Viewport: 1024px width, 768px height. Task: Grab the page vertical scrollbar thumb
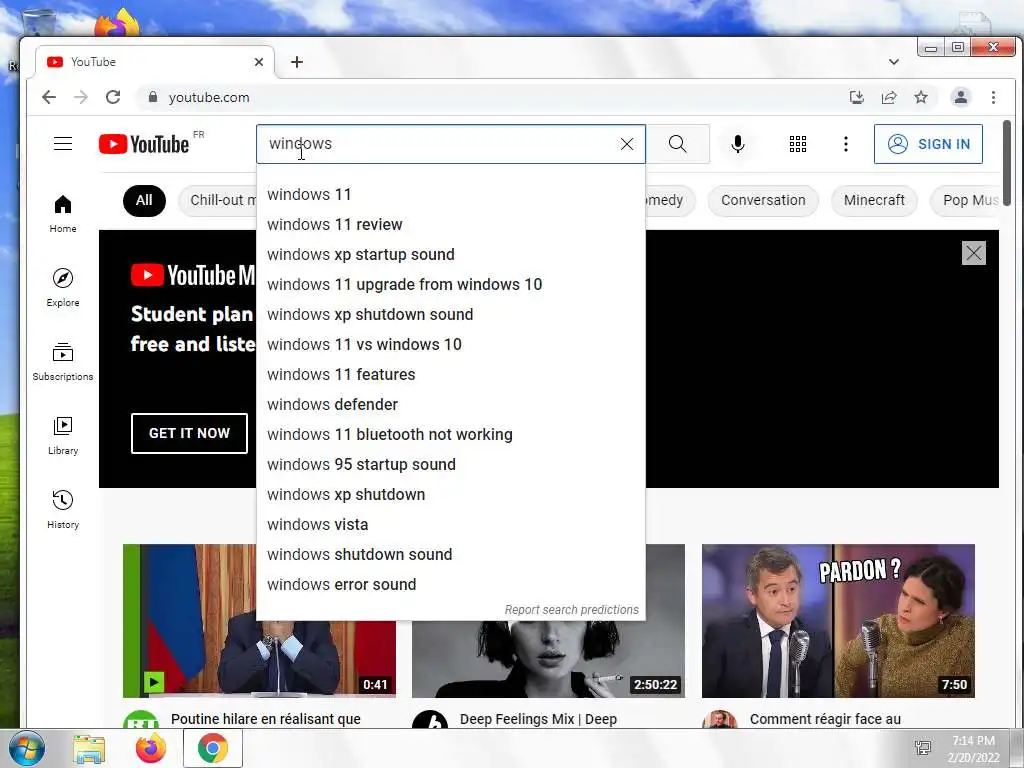click(1007, 163)
